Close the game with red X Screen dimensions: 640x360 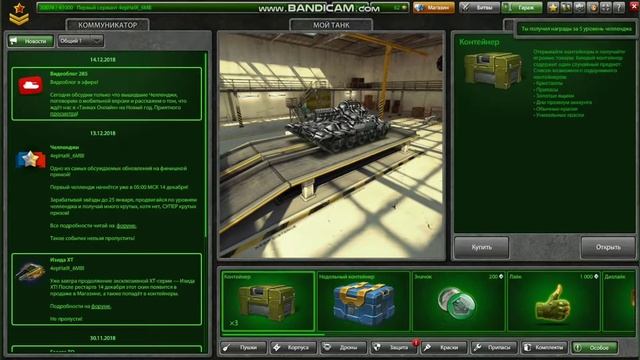[634, 6]
